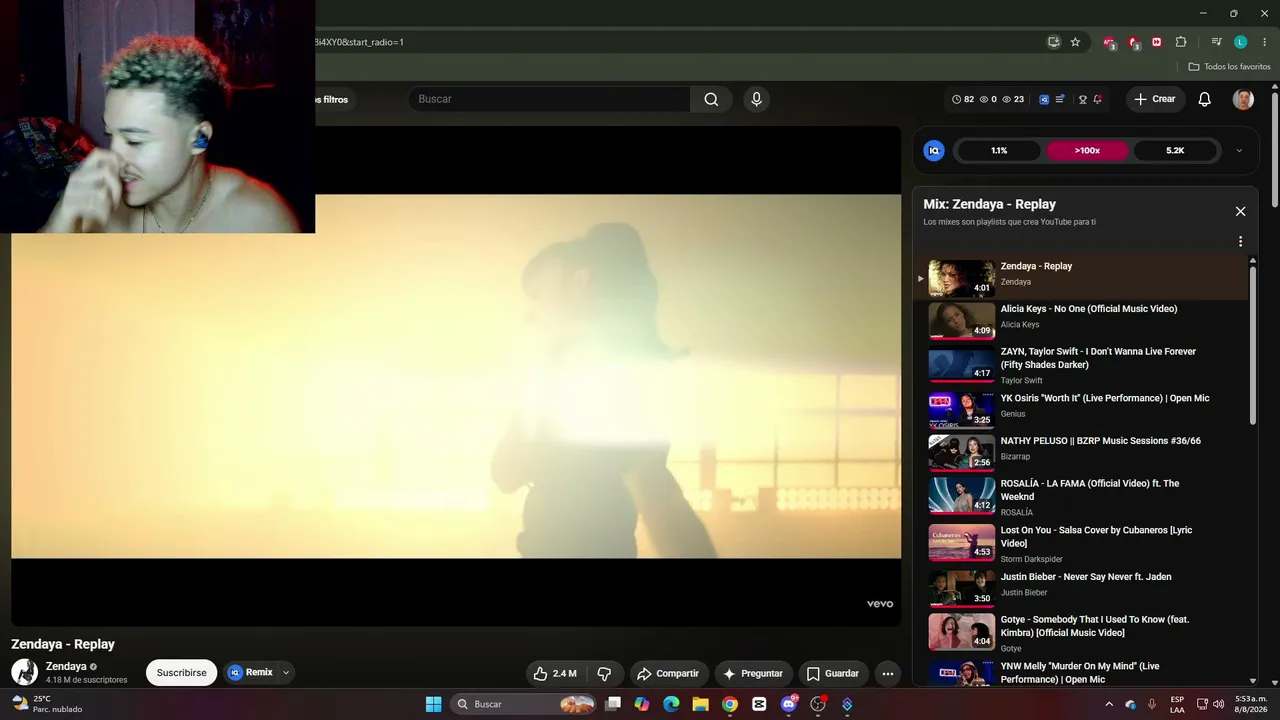
Task: Save video with Guardar button
Action: pyautogui.click(x=832, y=673)
